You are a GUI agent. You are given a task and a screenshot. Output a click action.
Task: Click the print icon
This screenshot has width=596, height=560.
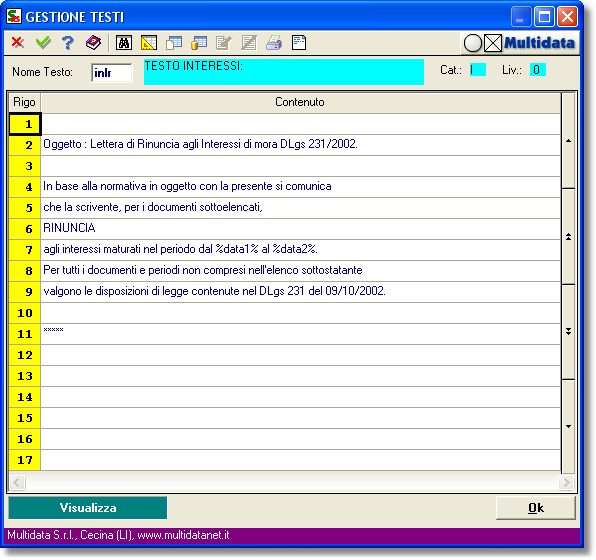[x=274, y=43]
